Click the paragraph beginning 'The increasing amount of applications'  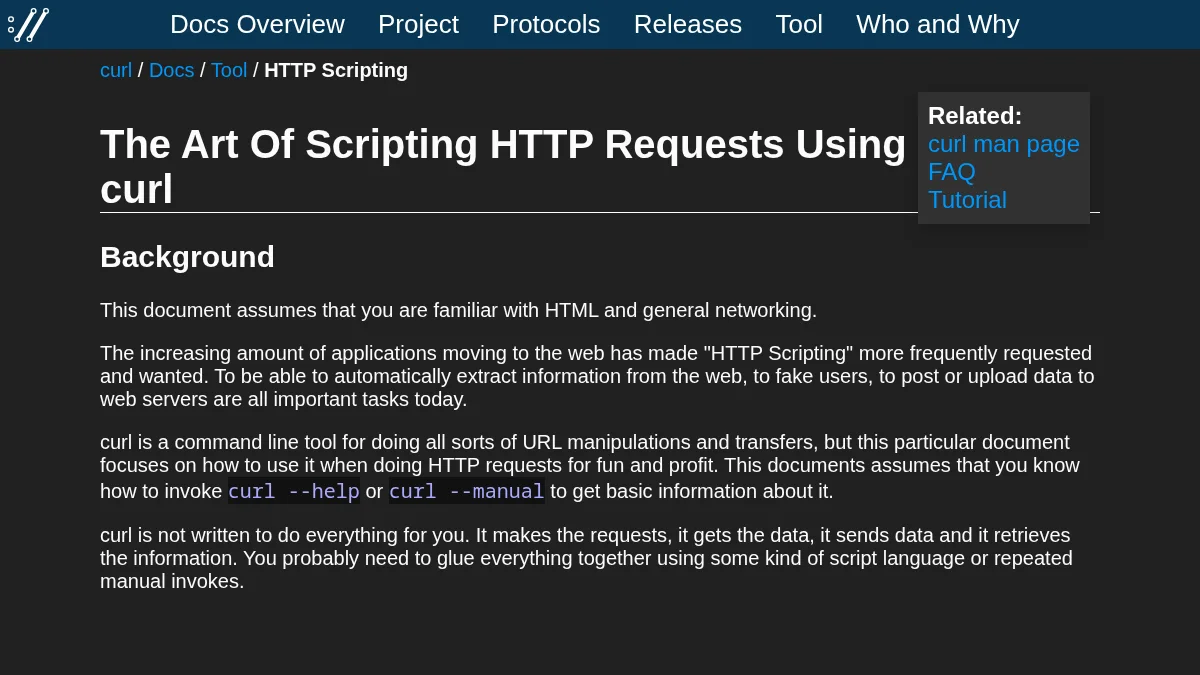tap(597, 376)
